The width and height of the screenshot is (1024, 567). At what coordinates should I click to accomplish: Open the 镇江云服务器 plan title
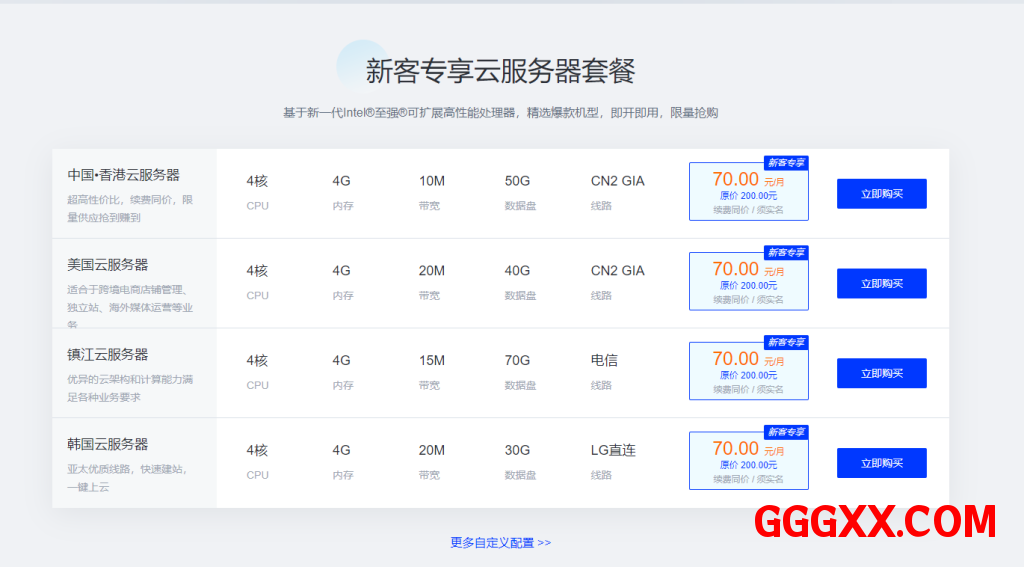coord(108,355)
